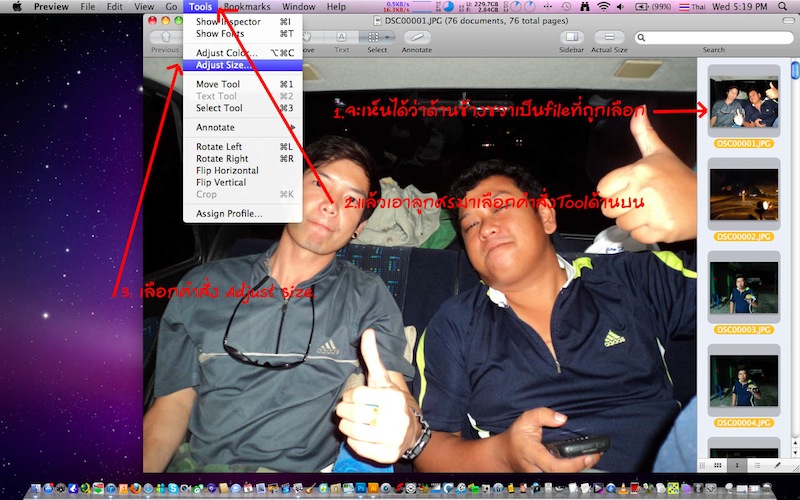Pick Select Tool from the Tools menu
Screen dimensions: 800x500
(x=242, y=108)
